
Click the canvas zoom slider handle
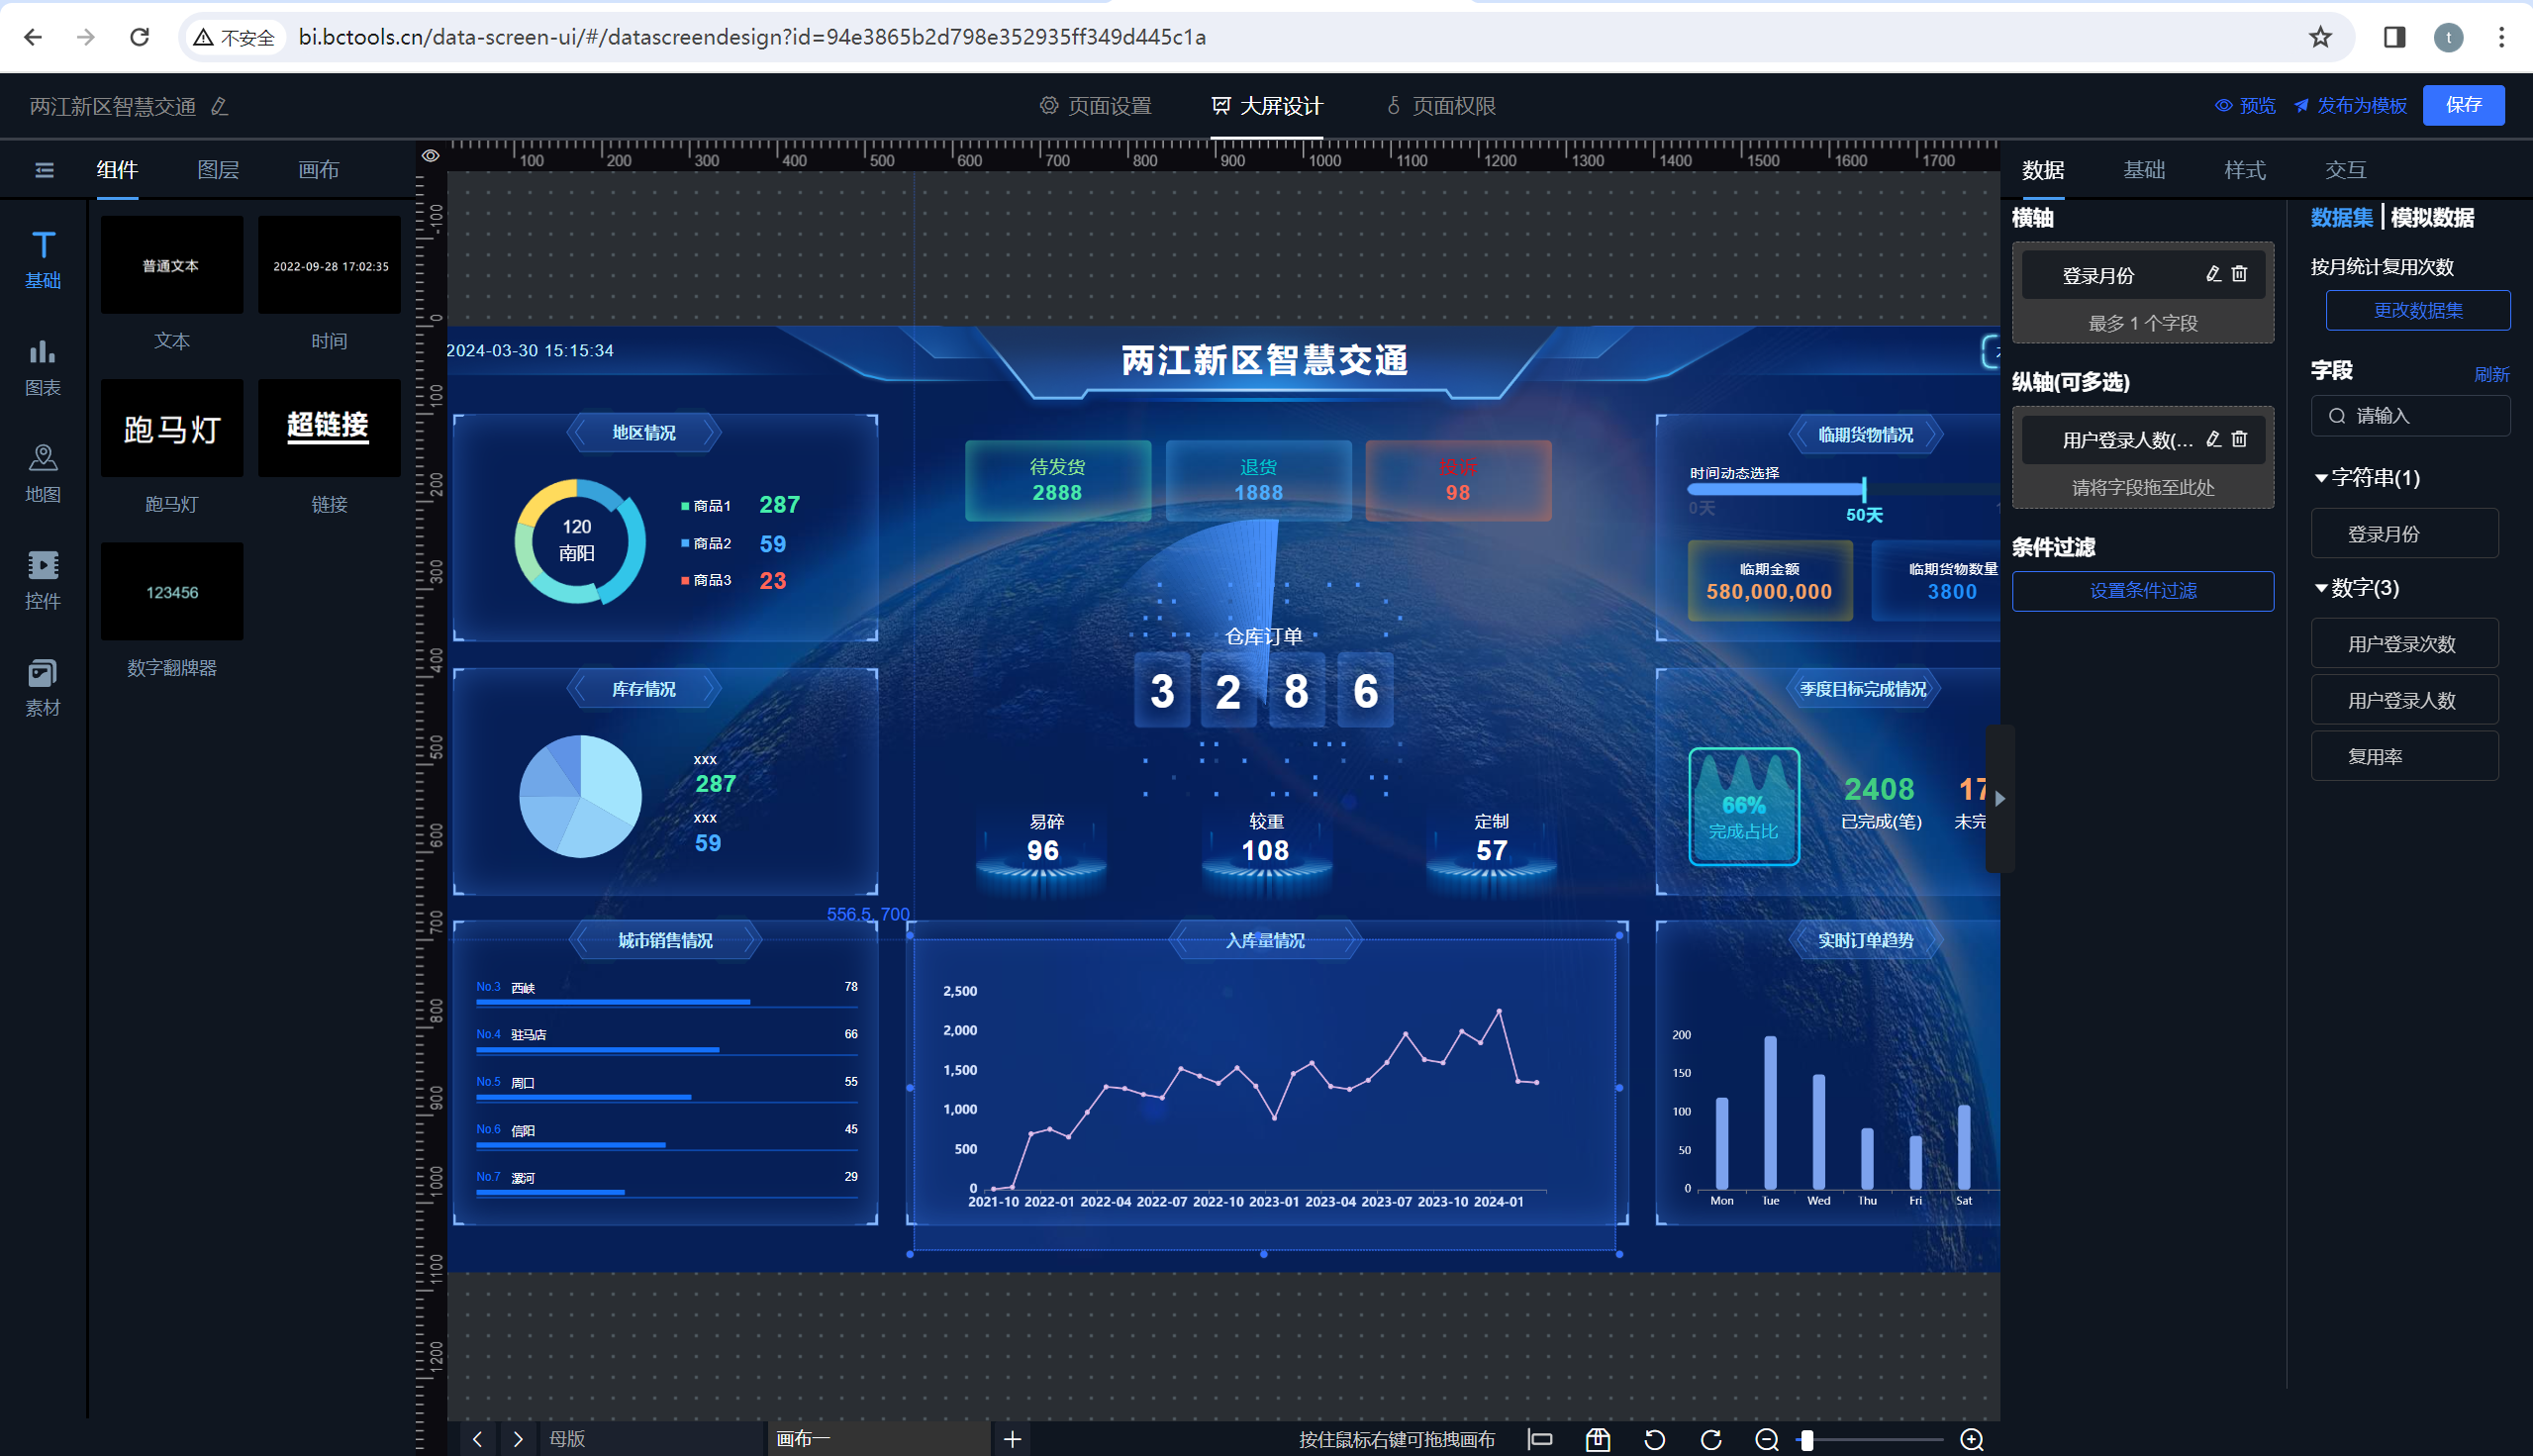(x=1807, y=1439)
